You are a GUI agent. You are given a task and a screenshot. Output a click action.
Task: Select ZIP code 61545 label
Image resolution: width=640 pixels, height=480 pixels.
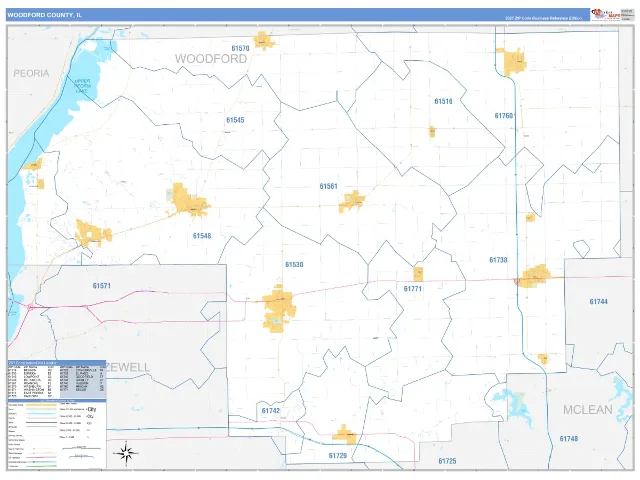tap(235, 120)
